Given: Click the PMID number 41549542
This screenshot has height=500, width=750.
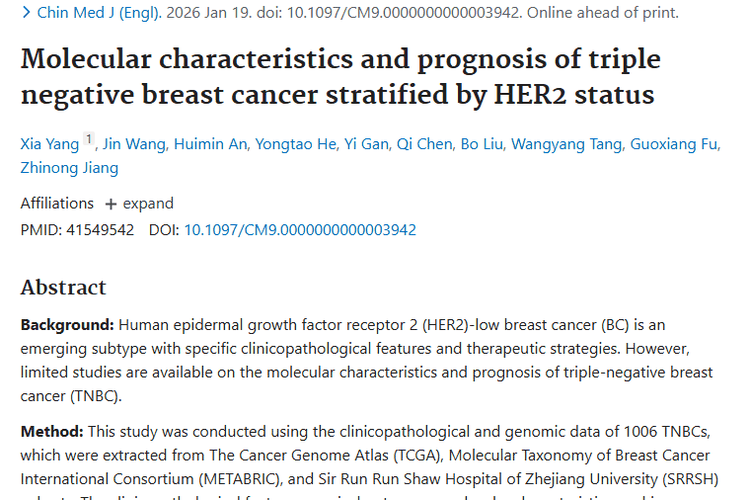Looking at the screenshot, I should 100,229.
